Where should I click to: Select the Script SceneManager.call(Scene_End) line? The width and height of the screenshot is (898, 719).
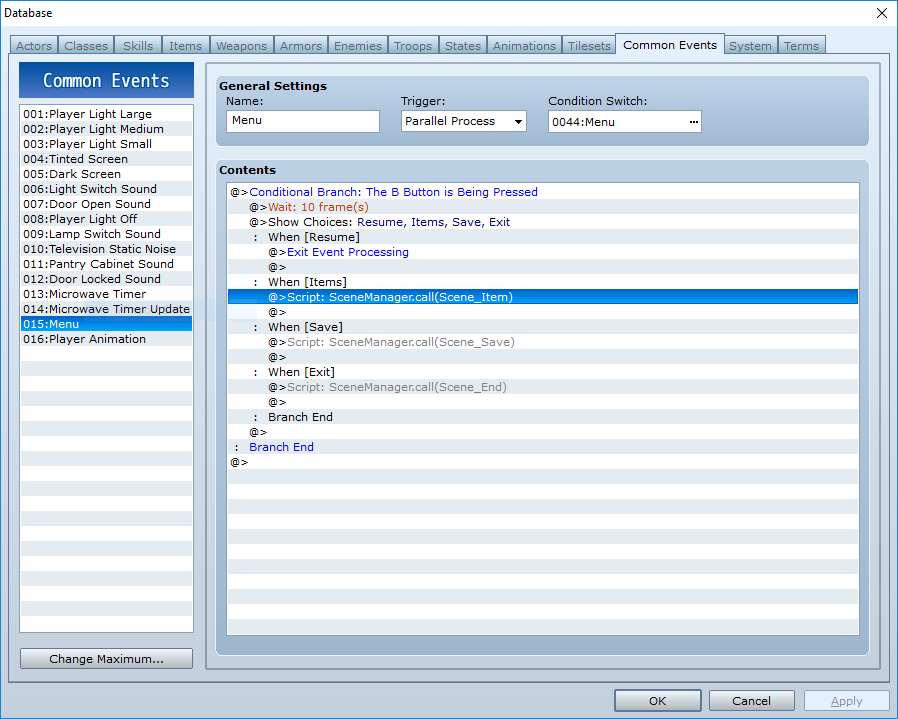coord(543,387)
